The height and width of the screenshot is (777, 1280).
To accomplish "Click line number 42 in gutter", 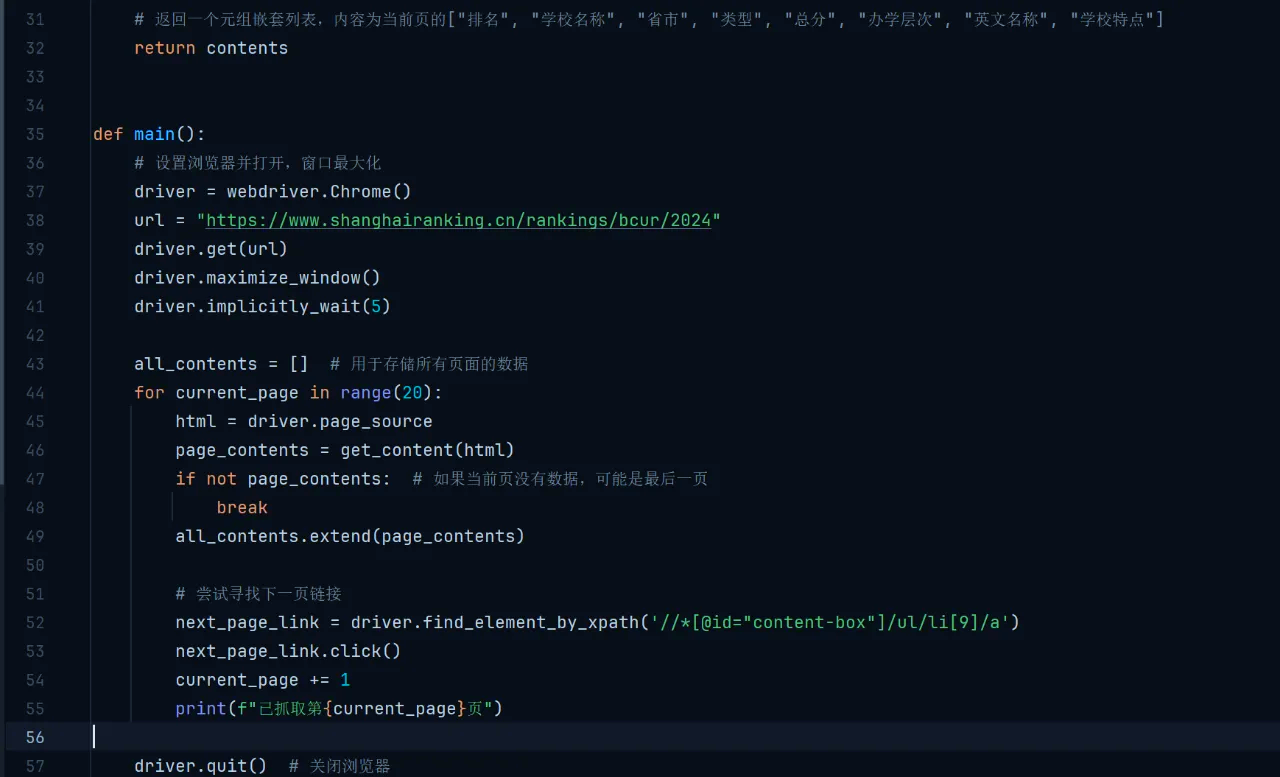I will pyautogui.click(x=34, y=335).
